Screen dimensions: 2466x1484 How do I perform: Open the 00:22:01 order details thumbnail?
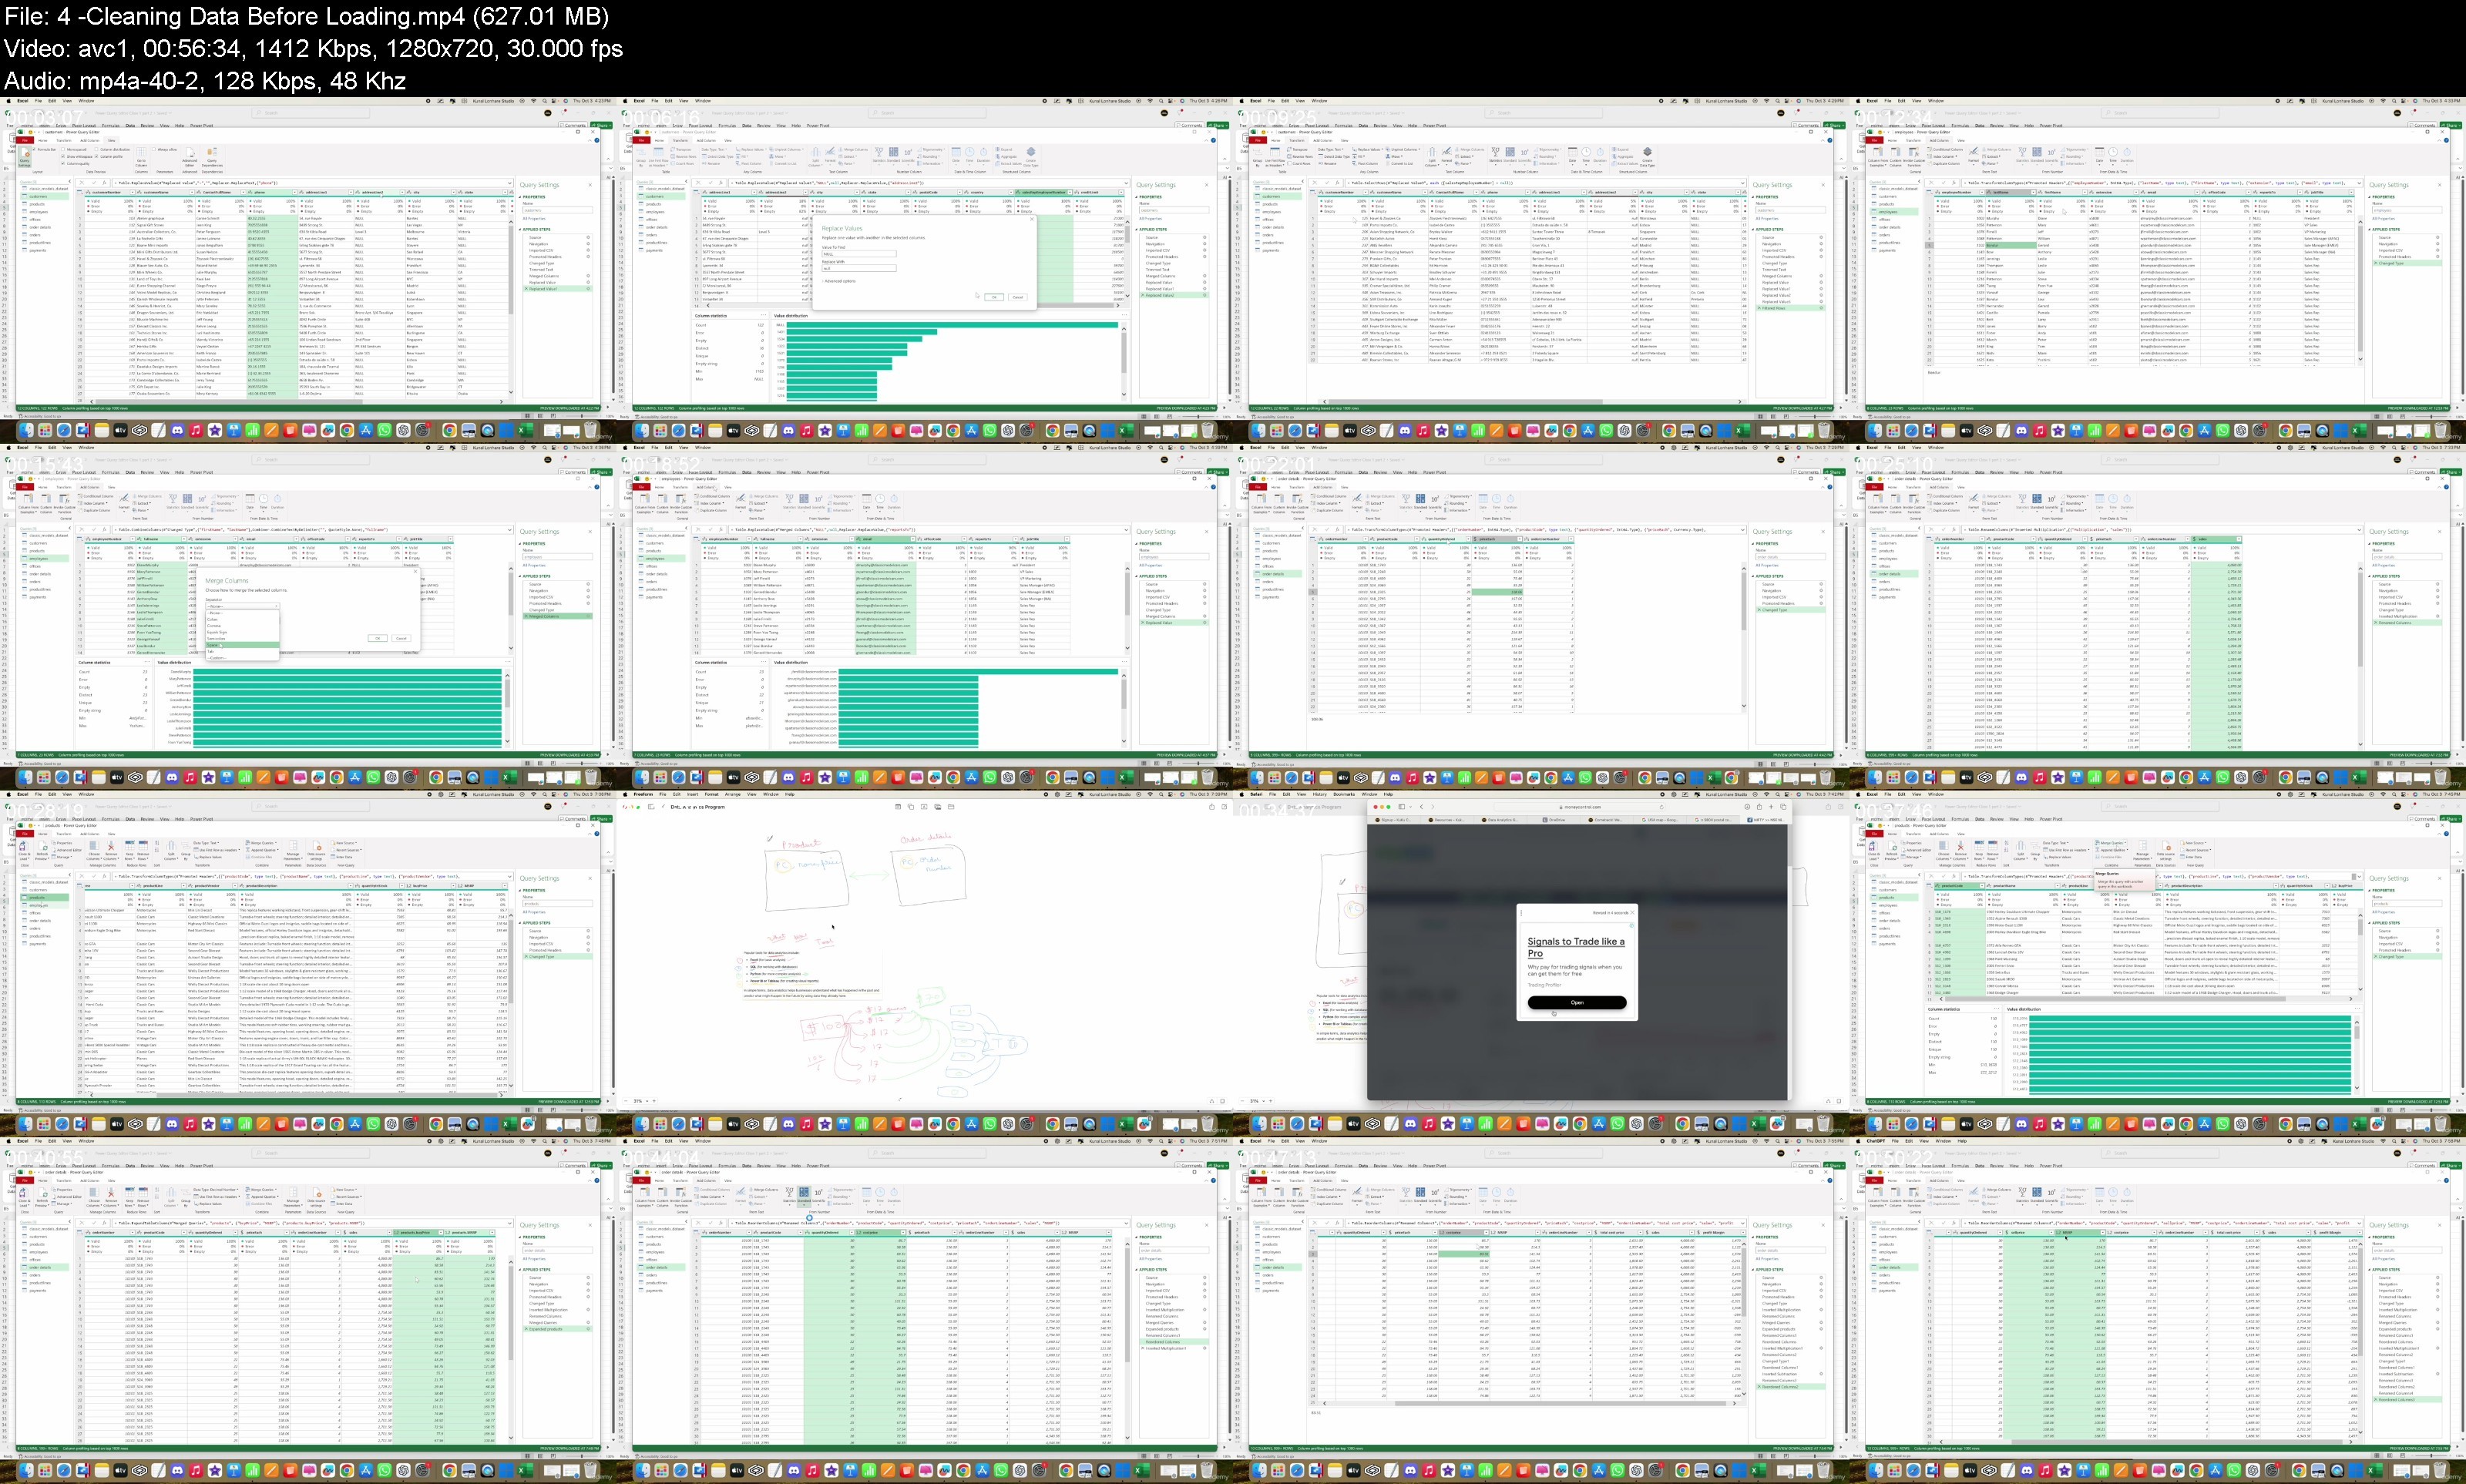(x=1541, y=617)
